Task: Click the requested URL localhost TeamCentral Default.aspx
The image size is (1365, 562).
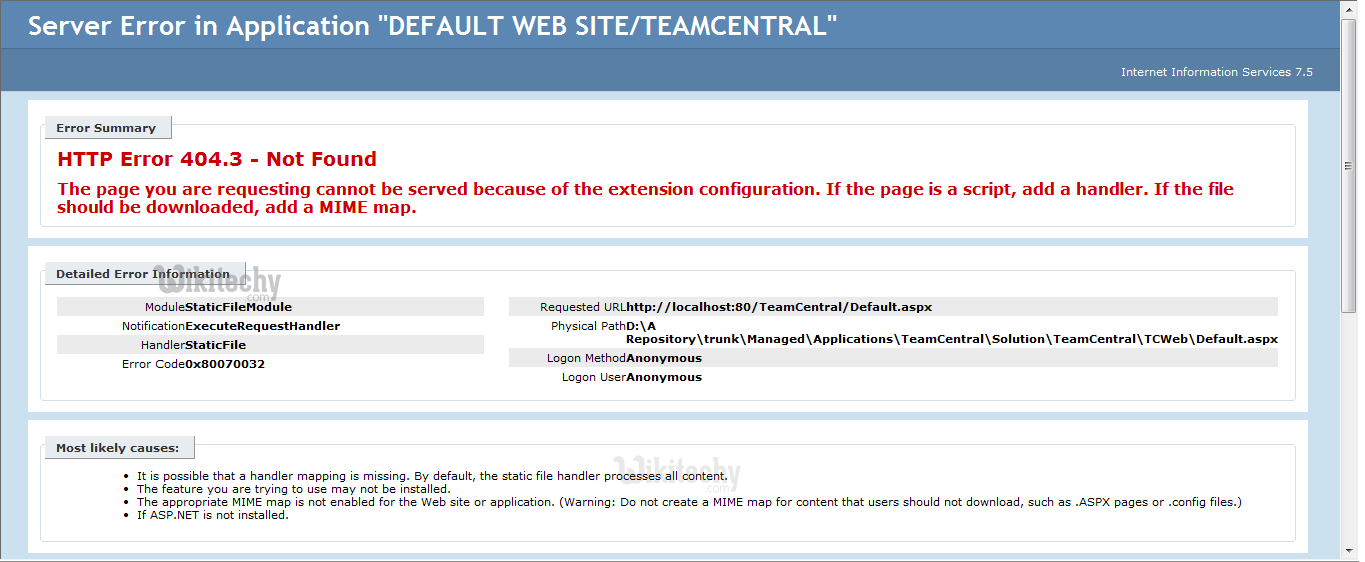Action: coord(779,307)
